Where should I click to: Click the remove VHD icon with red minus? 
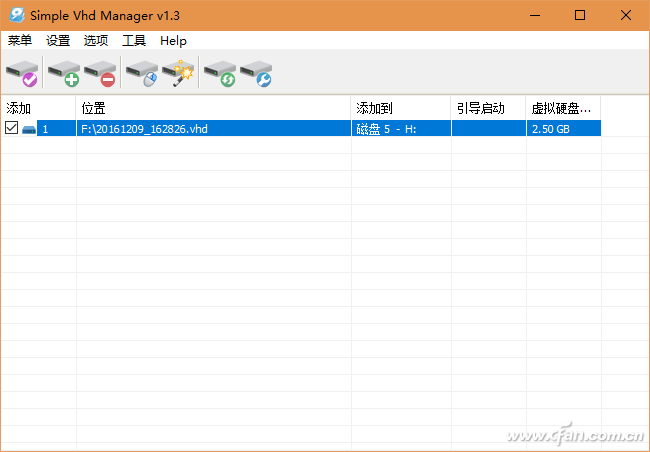coord(100,73)
